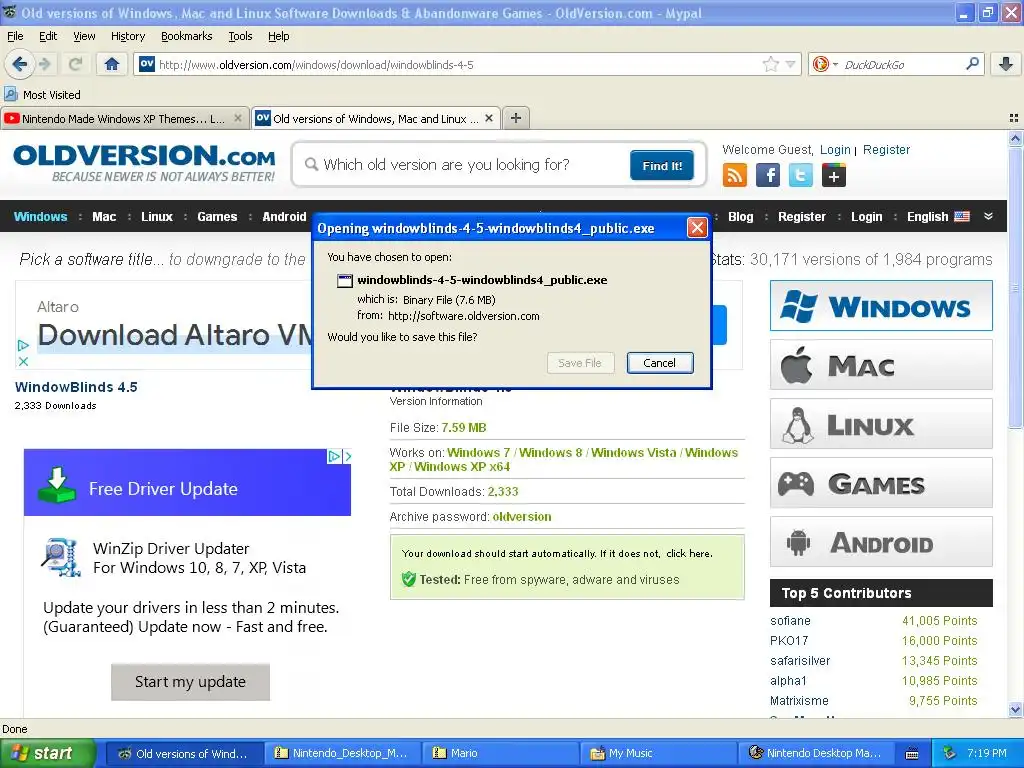This screenshot has height=768, width=1024.
Task: Close the AdChoices X on Altaro ad
Action: tap(24, 361)
